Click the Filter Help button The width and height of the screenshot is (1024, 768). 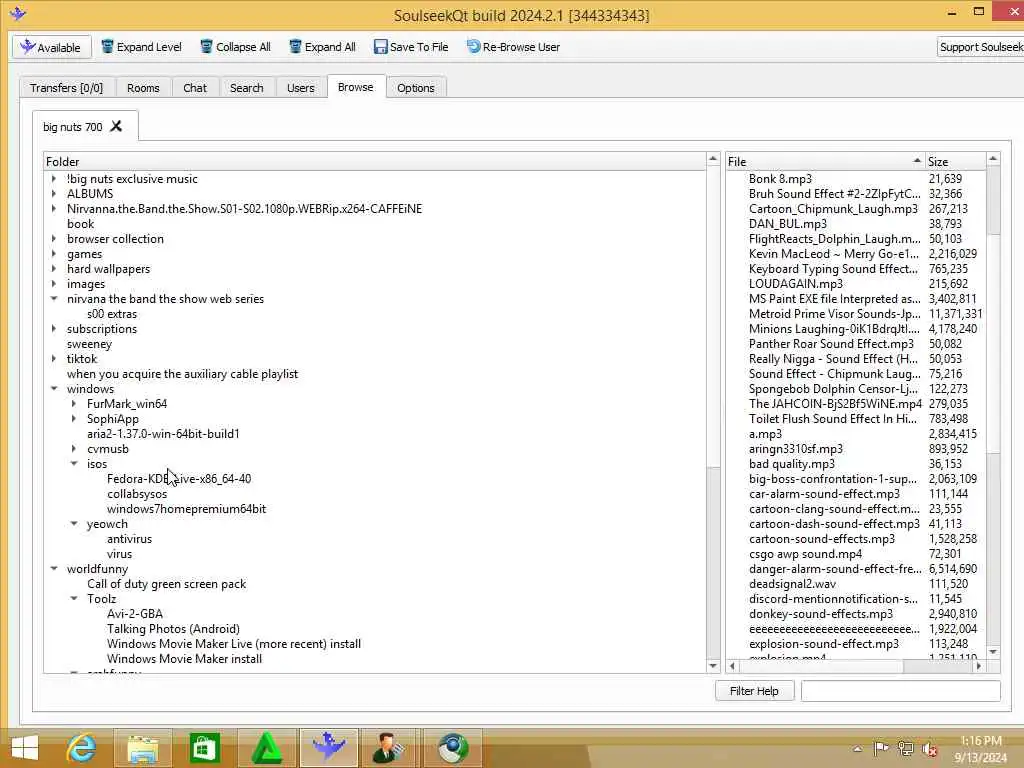pos(754,691)
